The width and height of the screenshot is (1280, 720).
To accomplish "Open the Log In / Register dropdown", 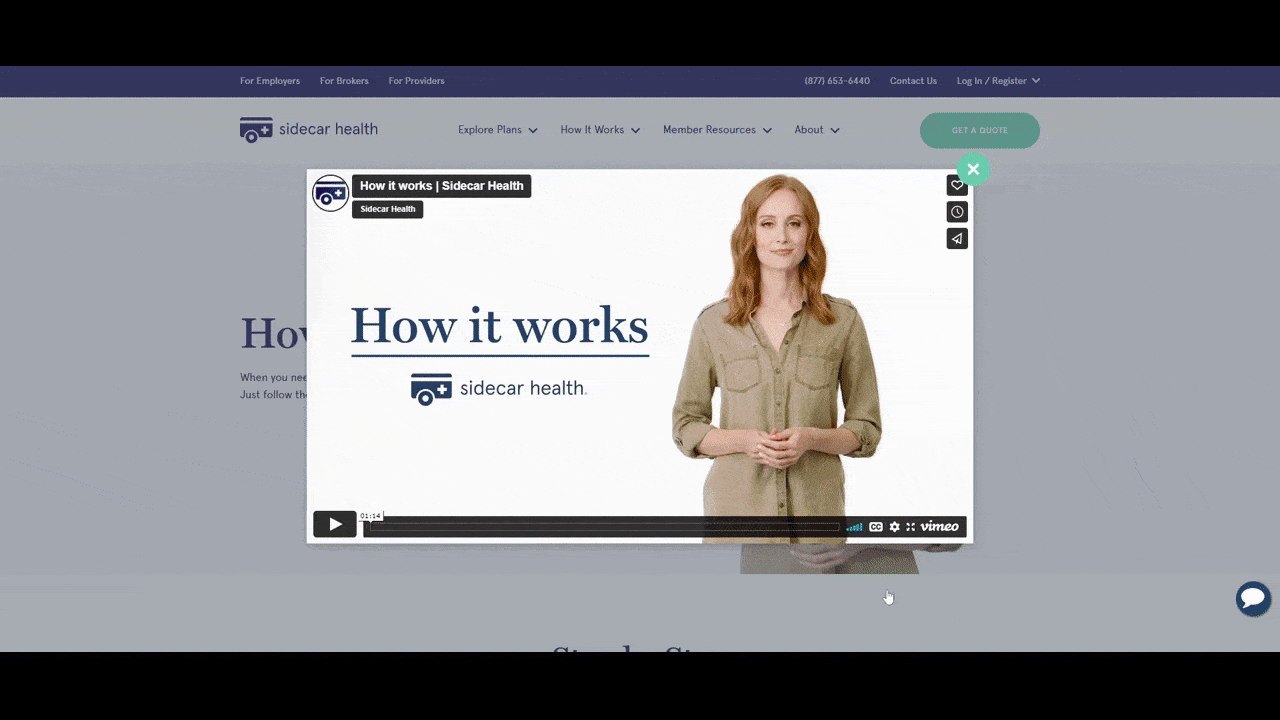I will (x=998, y=81).
